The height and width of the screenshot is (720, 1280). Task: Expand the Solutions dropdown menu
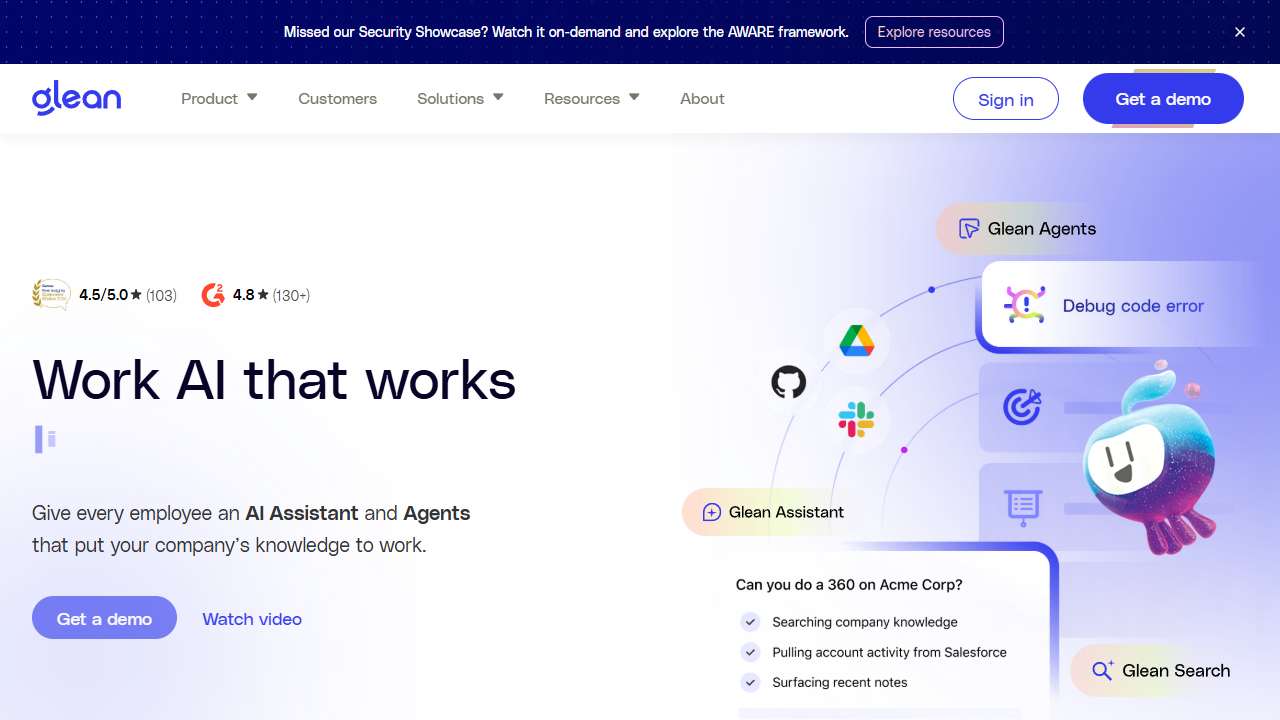[460, 99]
